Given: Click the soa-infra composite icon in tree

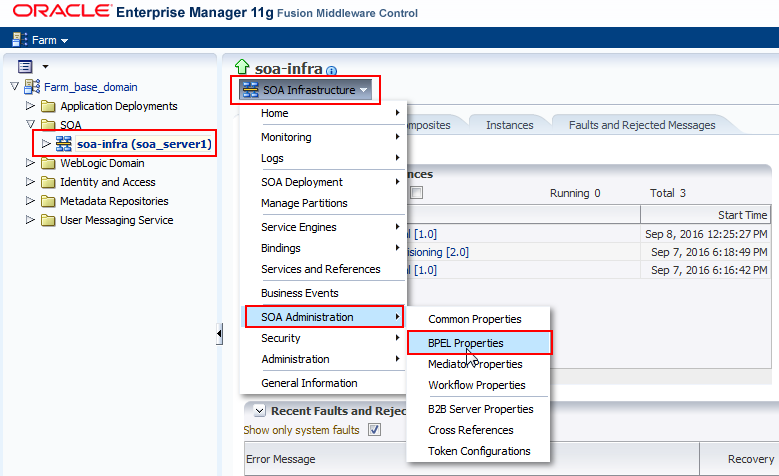Looking at the screenshot, I should pos(64,144).
